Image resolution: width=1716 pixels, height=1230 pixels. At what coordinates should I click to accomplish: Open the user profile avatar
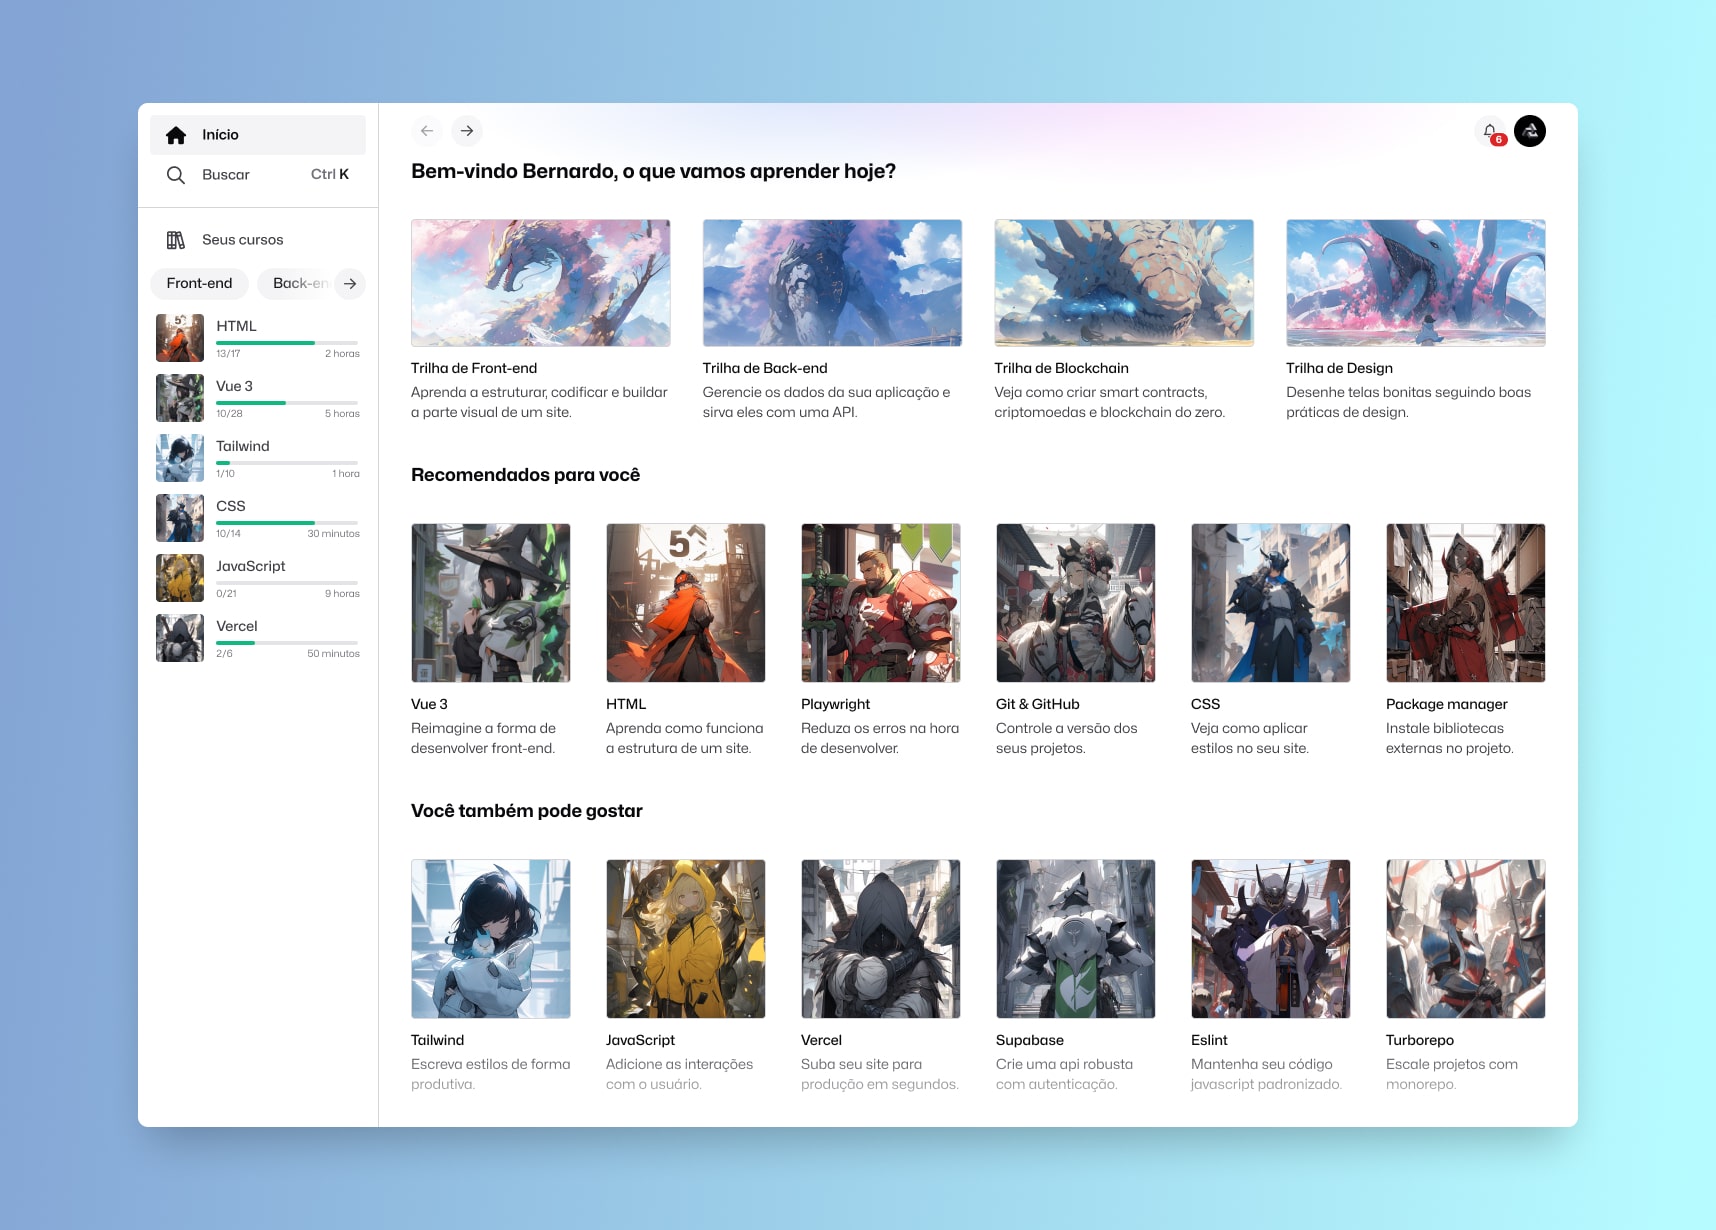coord(1530,131)
